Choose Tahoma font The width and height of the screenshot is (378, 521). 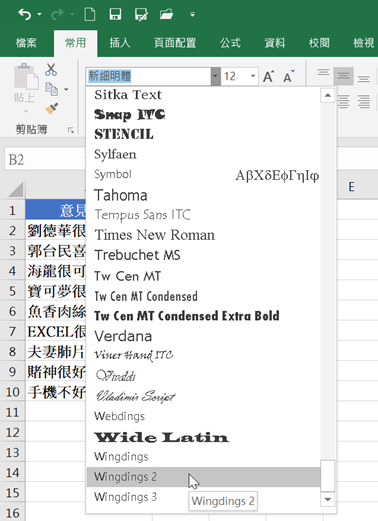pyautogui.click(x=203, y=195)
